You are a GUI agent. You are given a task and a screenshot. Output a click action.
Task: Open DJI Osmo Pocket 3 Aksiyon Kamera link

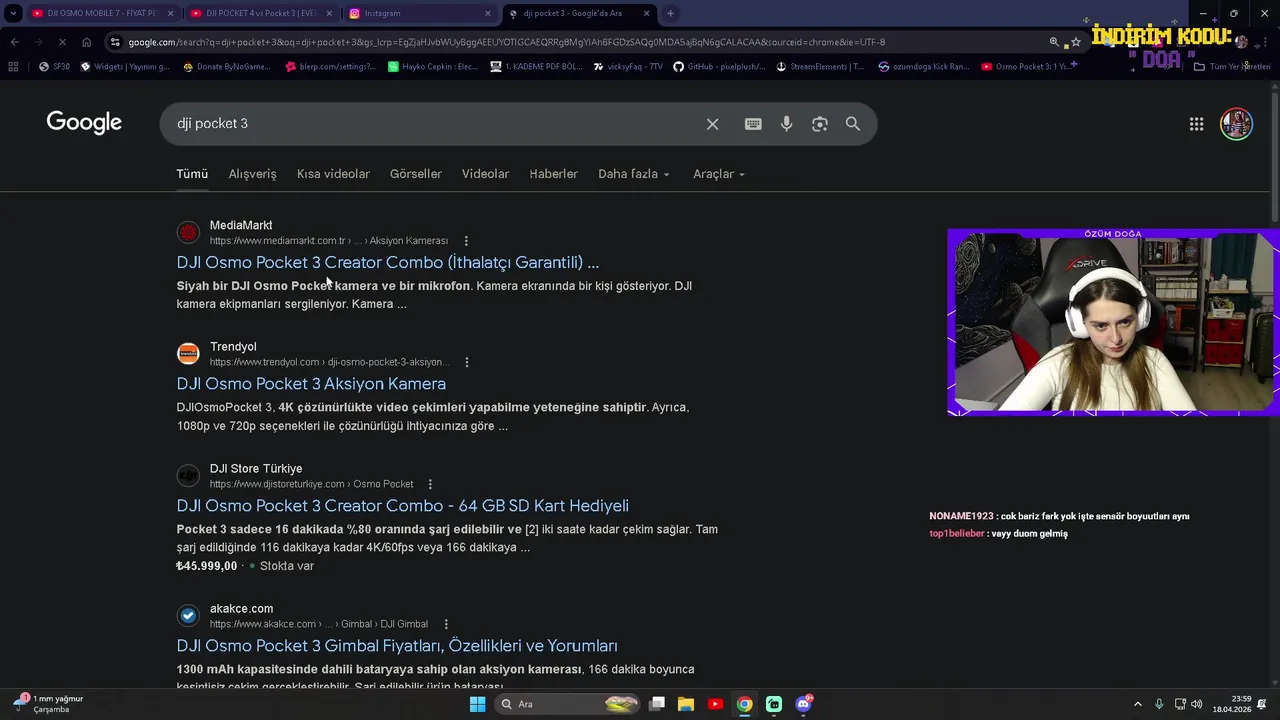click(x=311, y=384)
